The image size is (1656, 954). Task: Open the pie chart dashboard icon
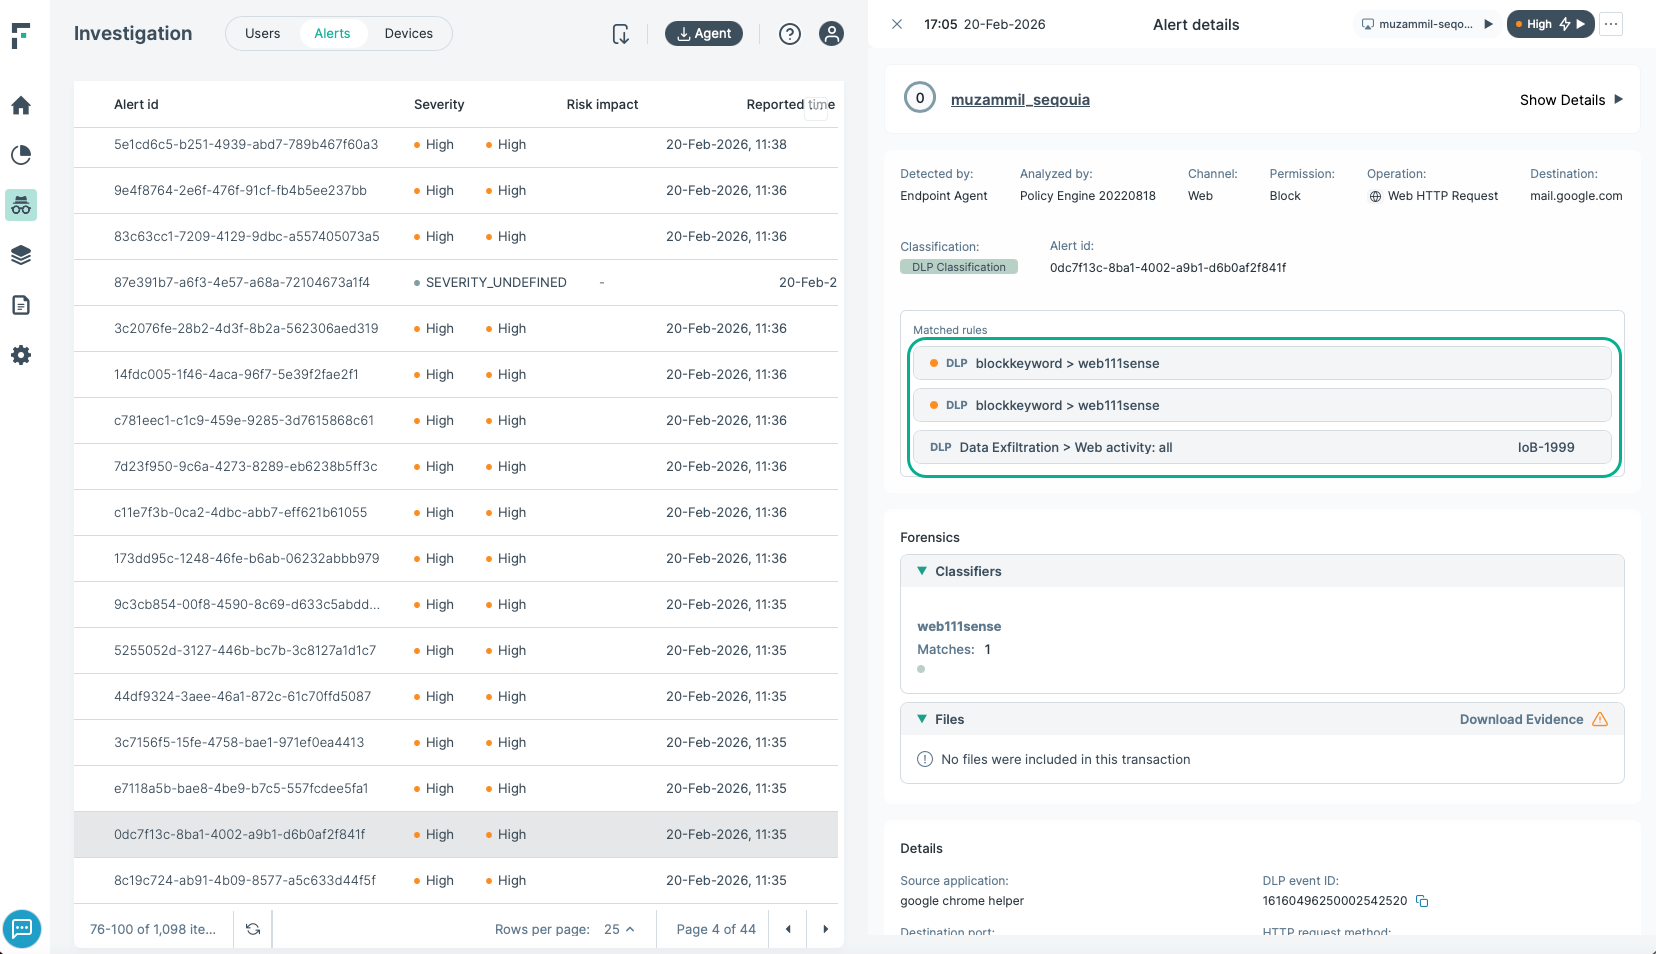21,155
